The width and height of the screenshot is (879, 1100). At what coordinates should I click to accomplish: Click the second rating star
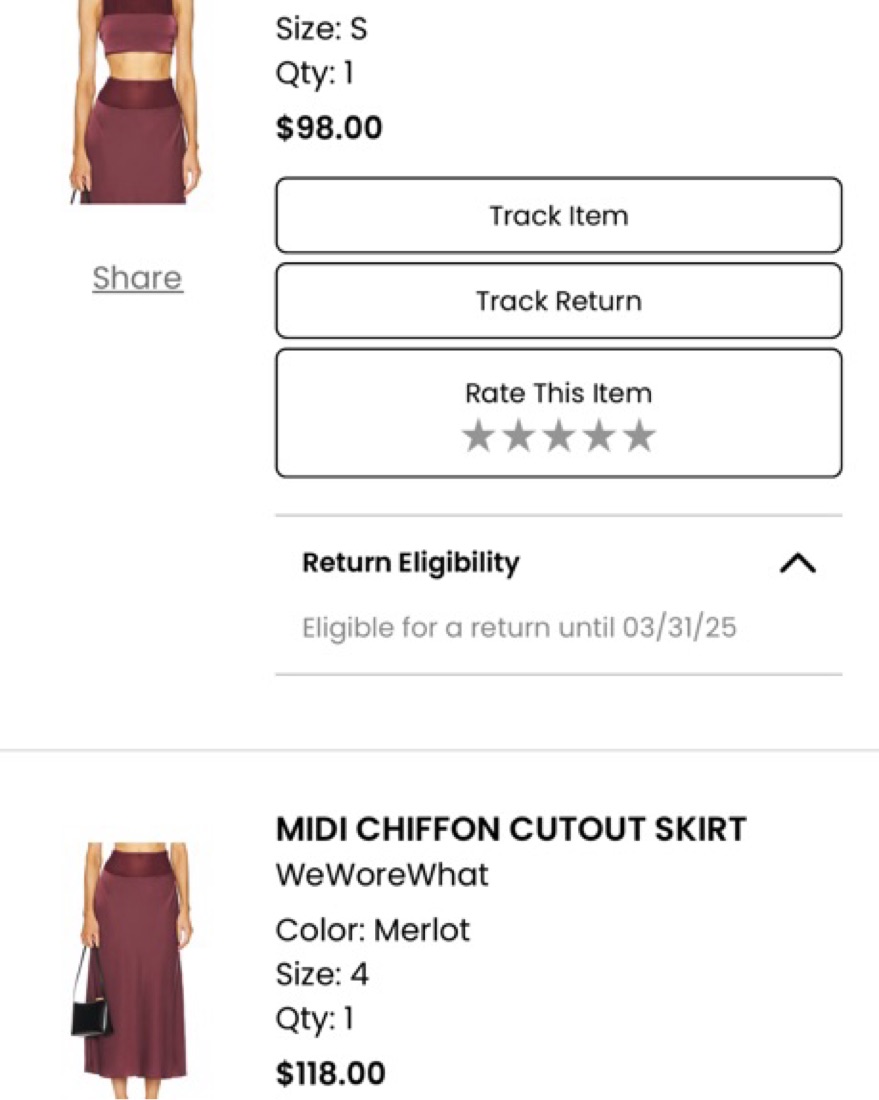coord(518,437)
